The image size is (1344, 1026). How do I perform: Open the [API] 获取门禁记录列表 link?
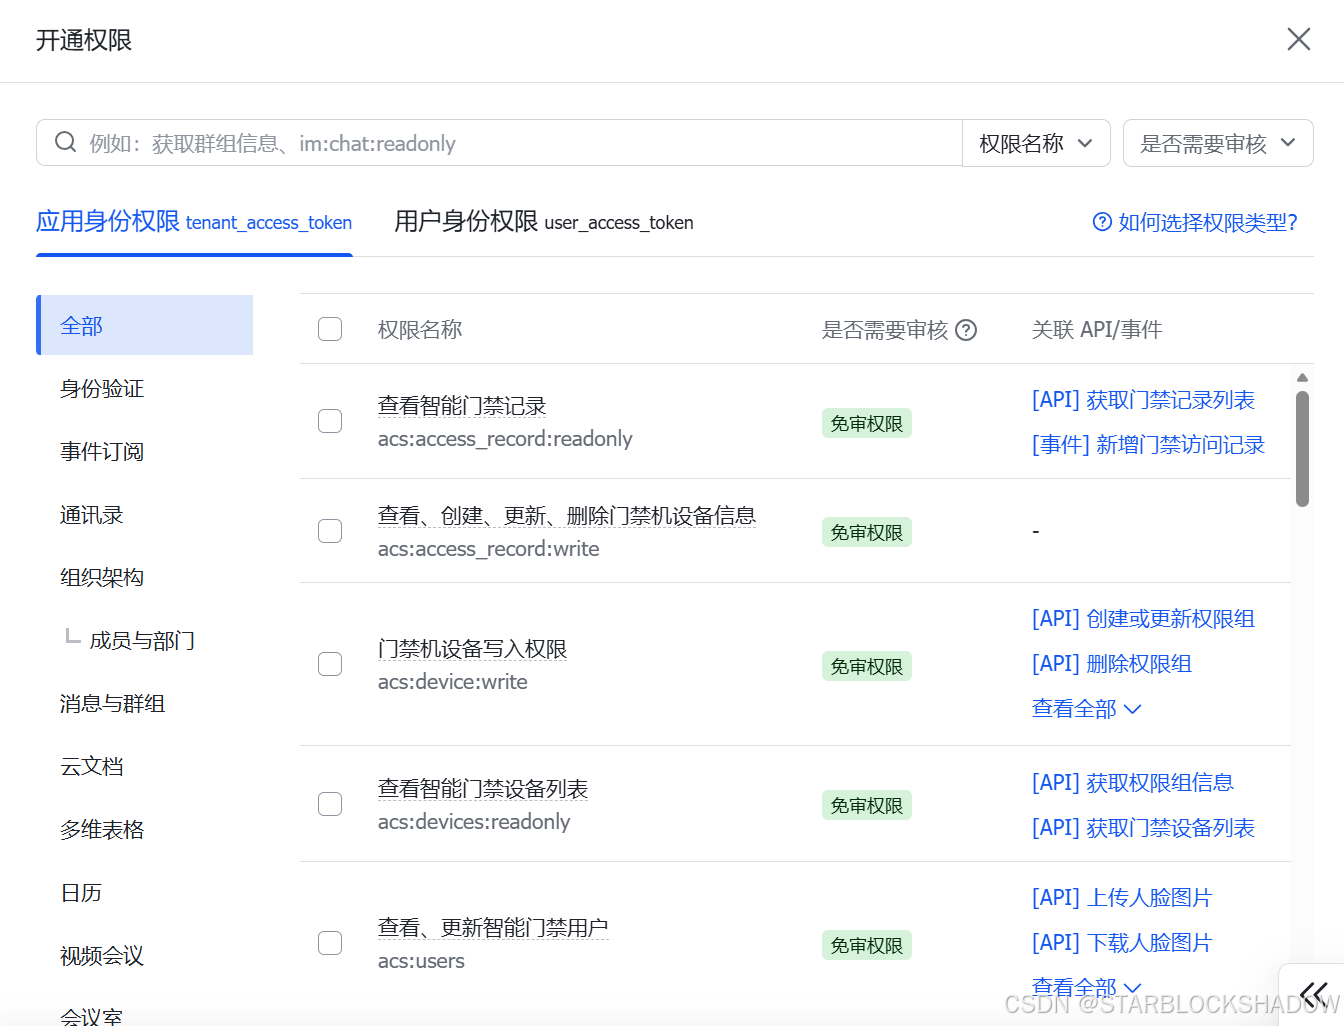pyautogui.click(x=1143, y=399)
